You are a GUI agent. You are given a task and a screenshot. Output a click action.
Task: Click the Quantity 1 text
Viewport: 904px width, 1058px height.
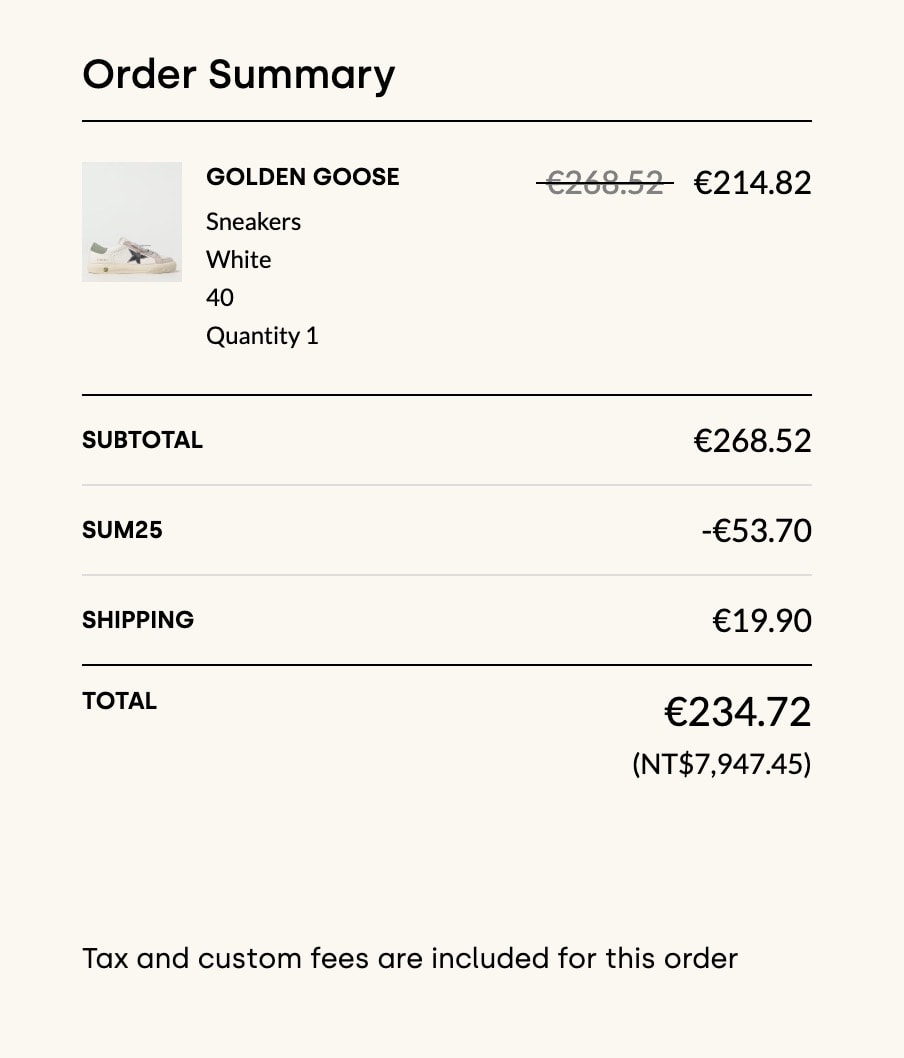click(262, 335)
